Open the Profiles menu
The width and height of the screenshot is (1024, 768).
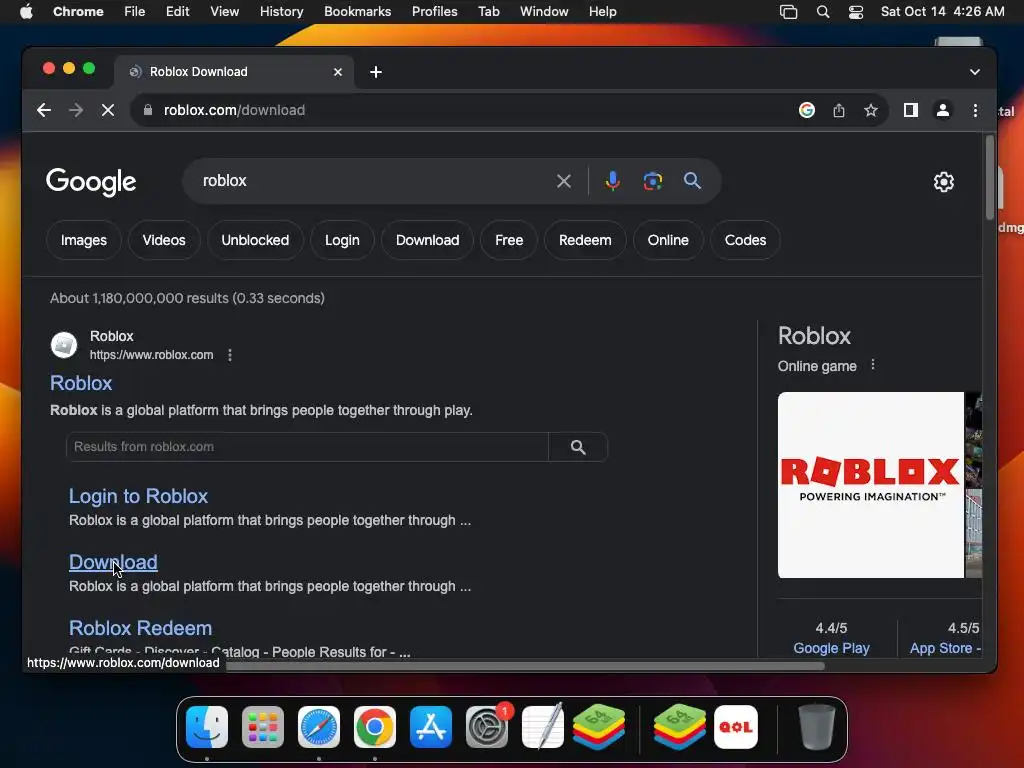pyautogui.click(x=434, y=12)
